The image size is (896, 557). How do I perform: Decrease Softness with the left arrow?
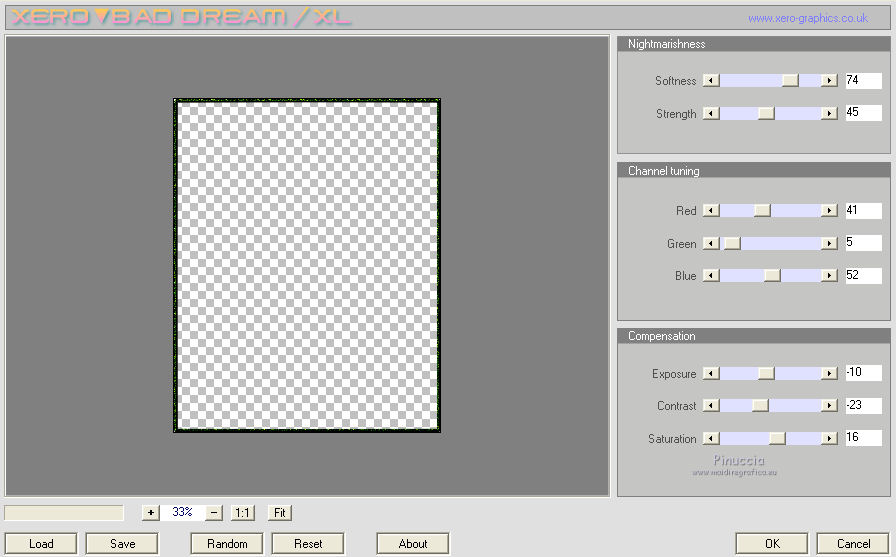711,81
